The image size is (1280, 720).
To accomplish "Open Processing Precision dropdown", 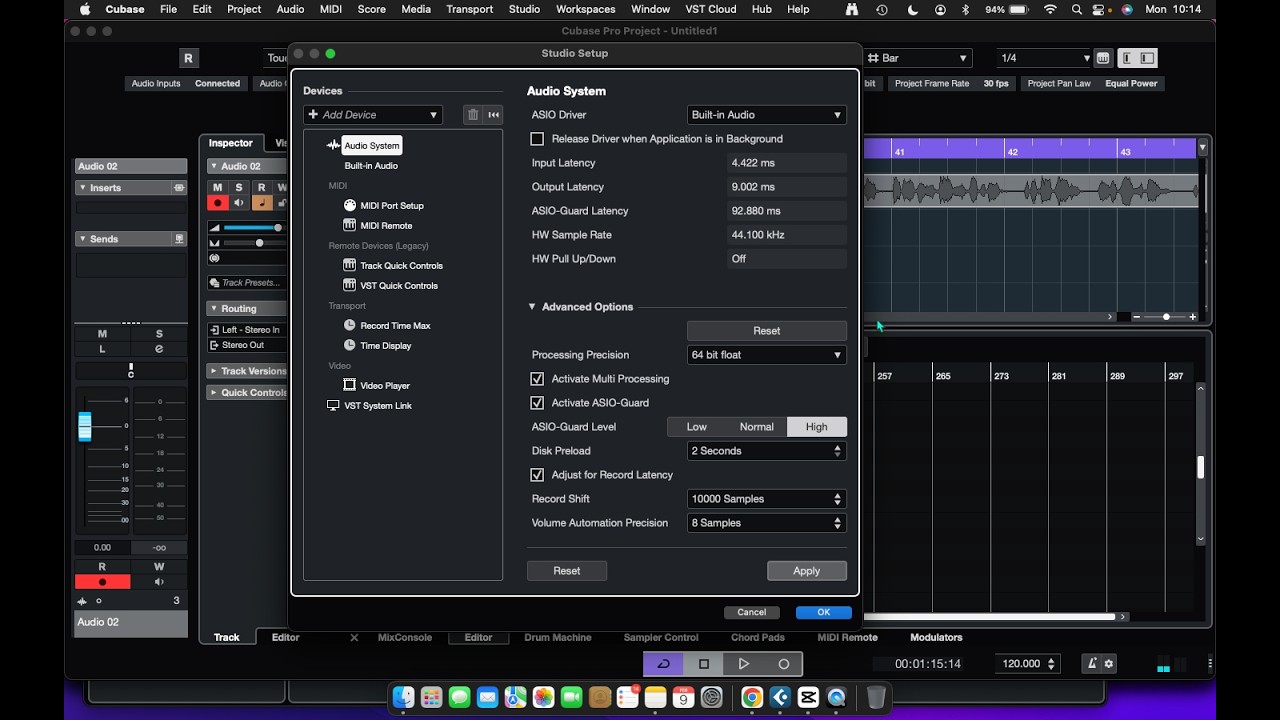I will (x=767, y=355).
